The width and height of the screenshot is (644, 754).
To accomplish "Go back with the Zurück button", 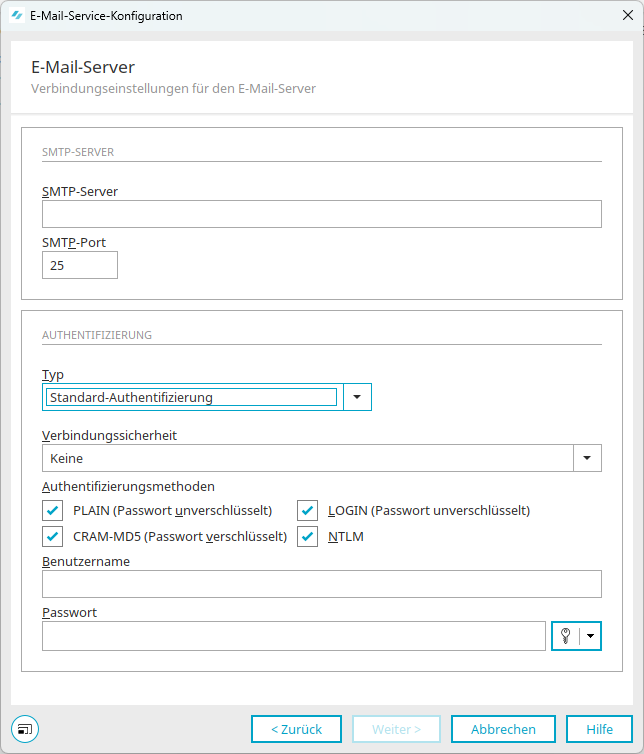I will (x=296, y=729).
